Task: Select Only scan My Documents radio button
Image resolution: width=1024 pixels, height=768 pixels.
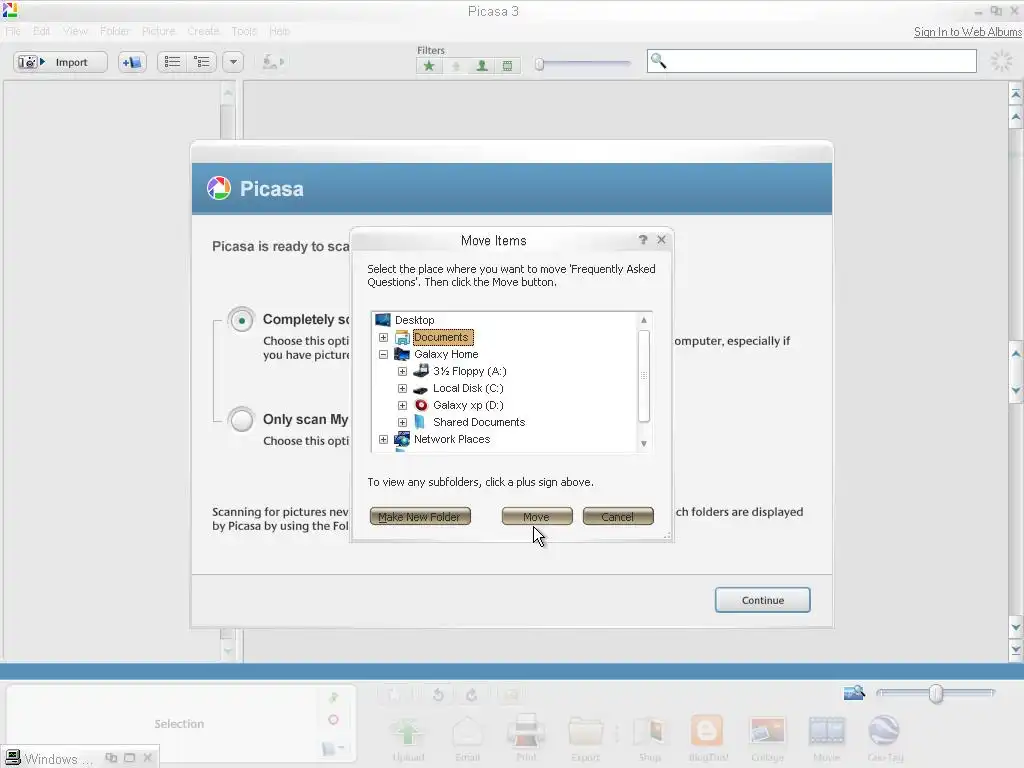Action: point(242,420)
